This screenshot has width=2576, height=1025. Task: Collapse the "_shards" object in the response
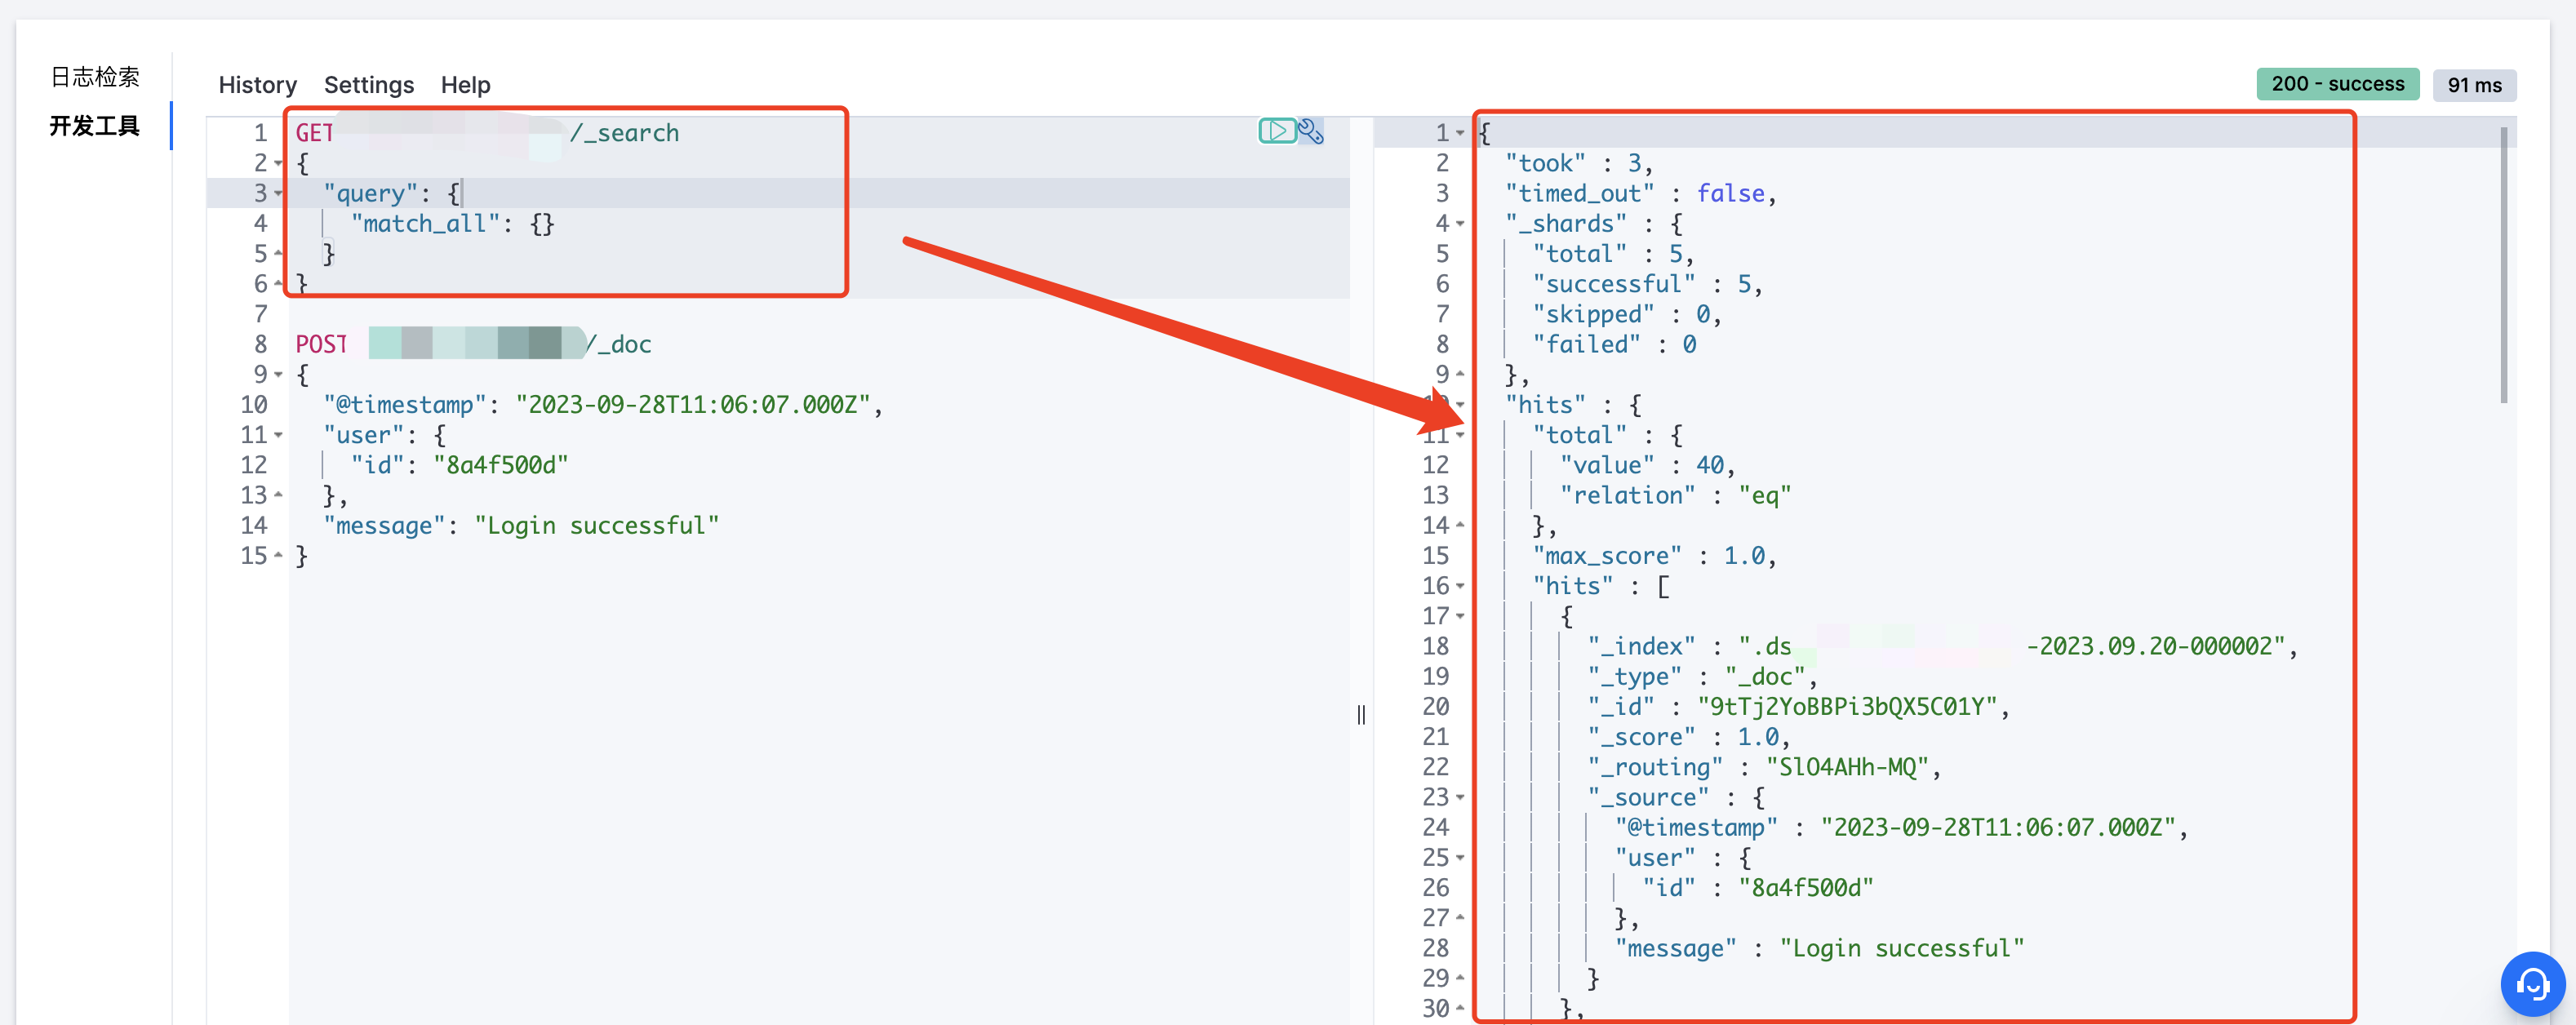(x=1461, y=223)
